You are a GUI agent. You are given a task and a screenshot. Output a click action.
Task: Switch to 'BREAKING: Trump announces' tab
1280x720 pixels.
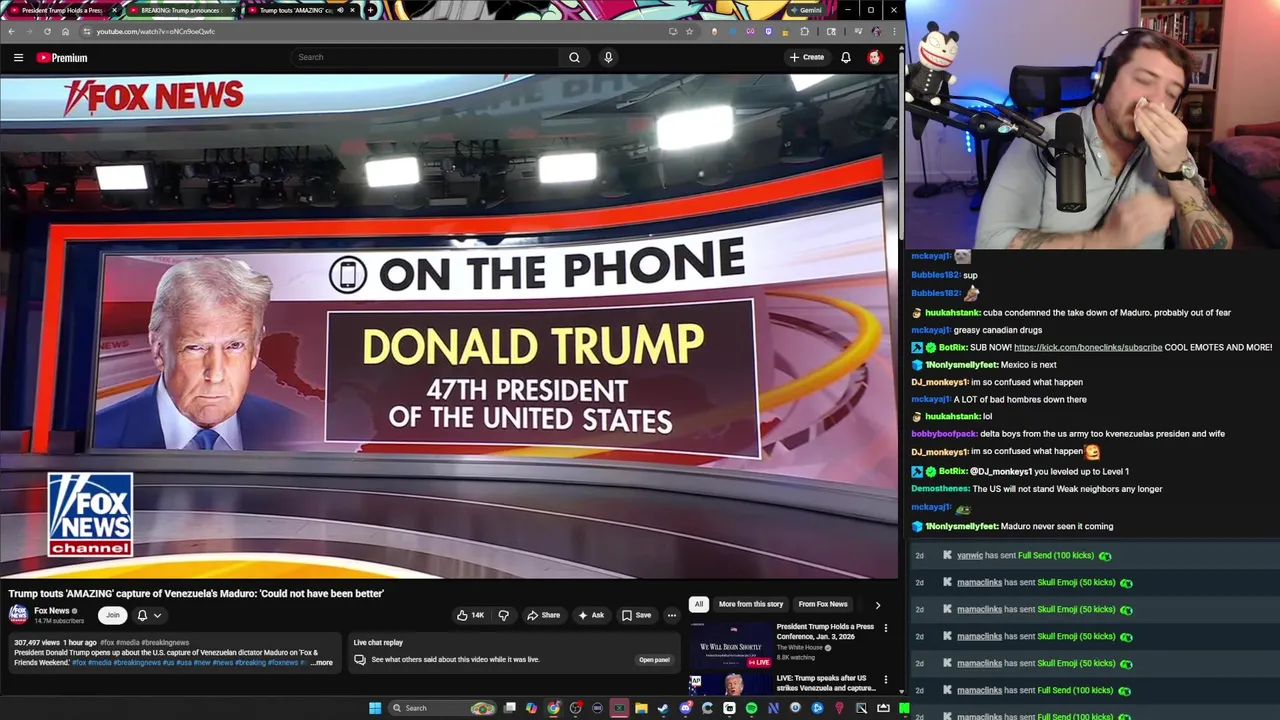click(181, 10)
